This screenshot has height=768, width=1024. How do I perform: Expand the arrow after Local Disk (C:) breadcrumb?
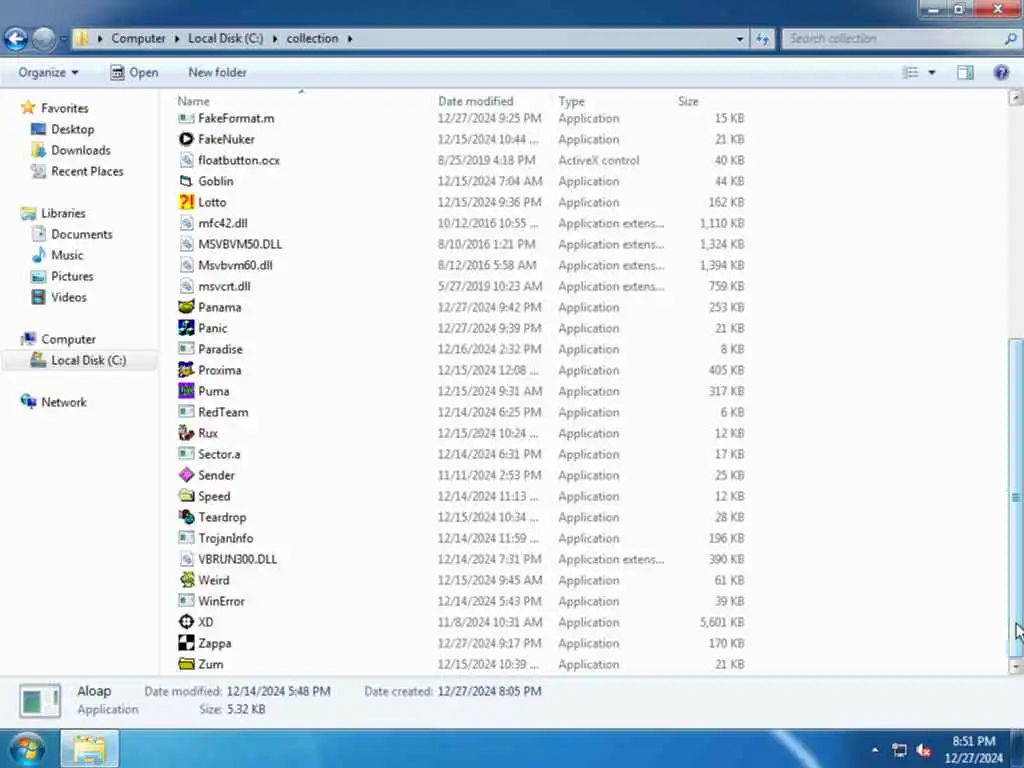(x=275, y=39)
